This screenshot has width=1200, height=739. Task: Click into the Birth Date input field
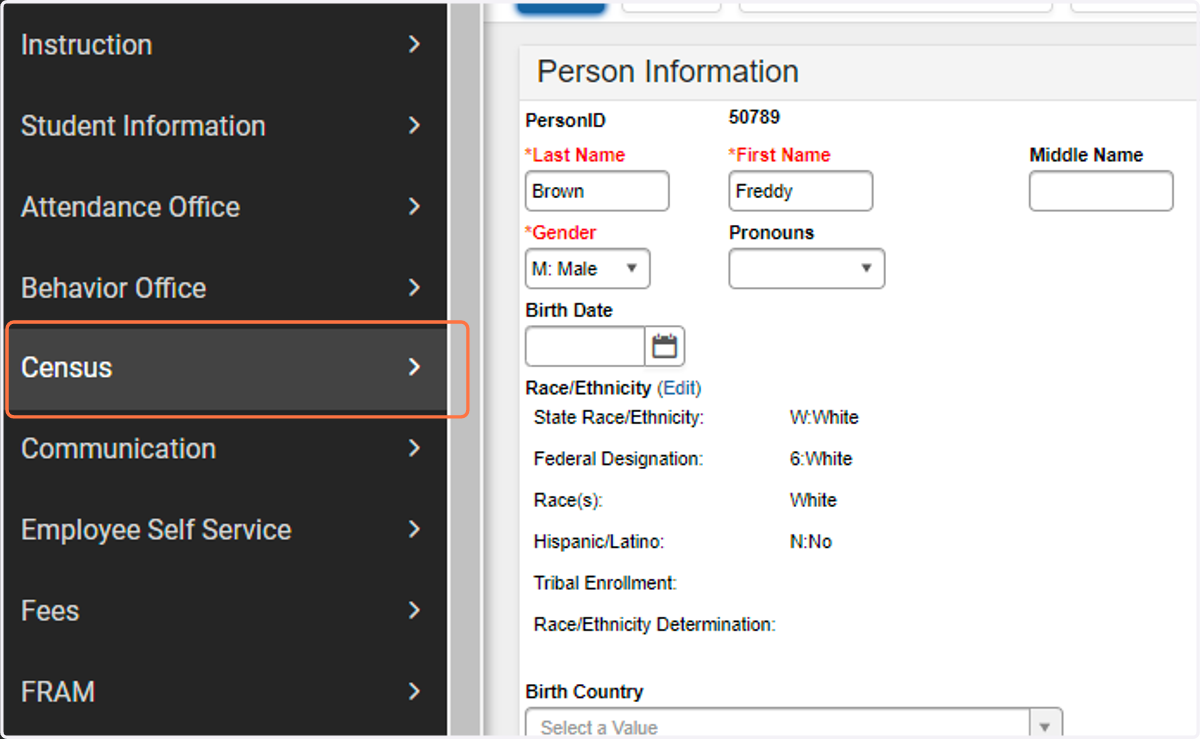pyautogui.click(x=585, y=347)
